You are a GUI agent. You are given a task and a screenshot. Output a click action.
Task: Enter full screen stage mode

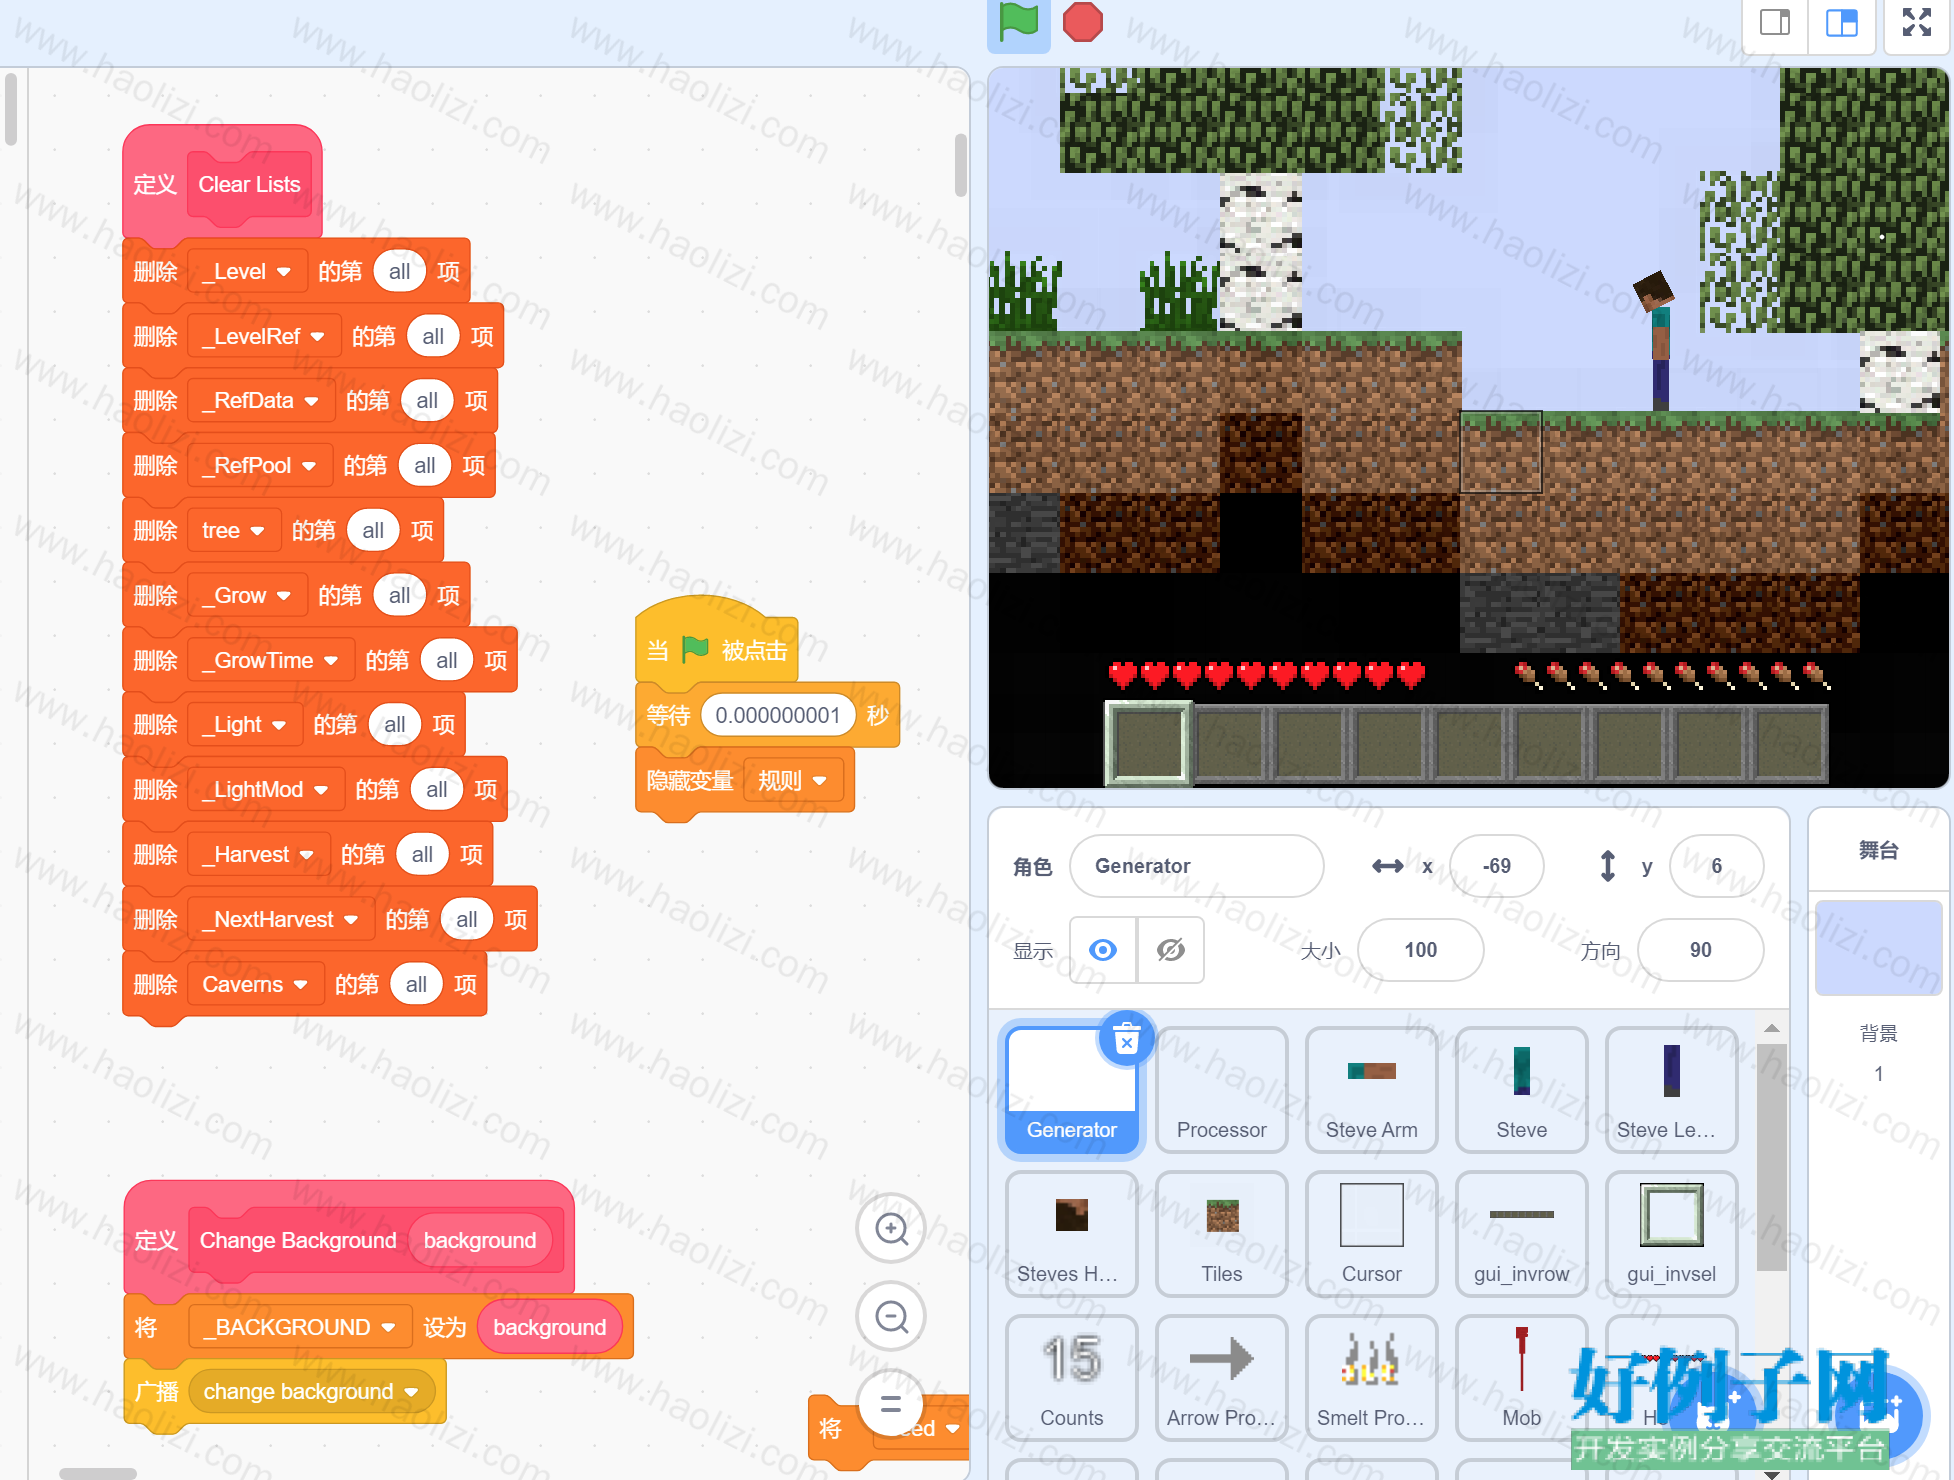(1916, 23)
